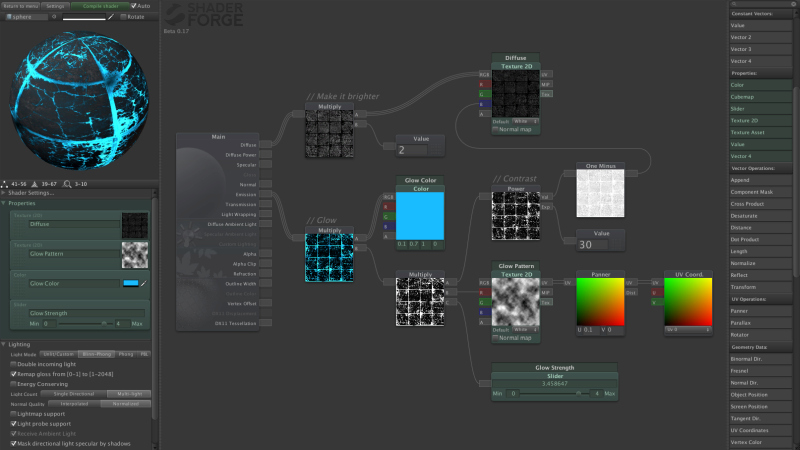Click the fragment instruction count icon under the preview
The height and width of the screenshot is (450, 800).
35,184
